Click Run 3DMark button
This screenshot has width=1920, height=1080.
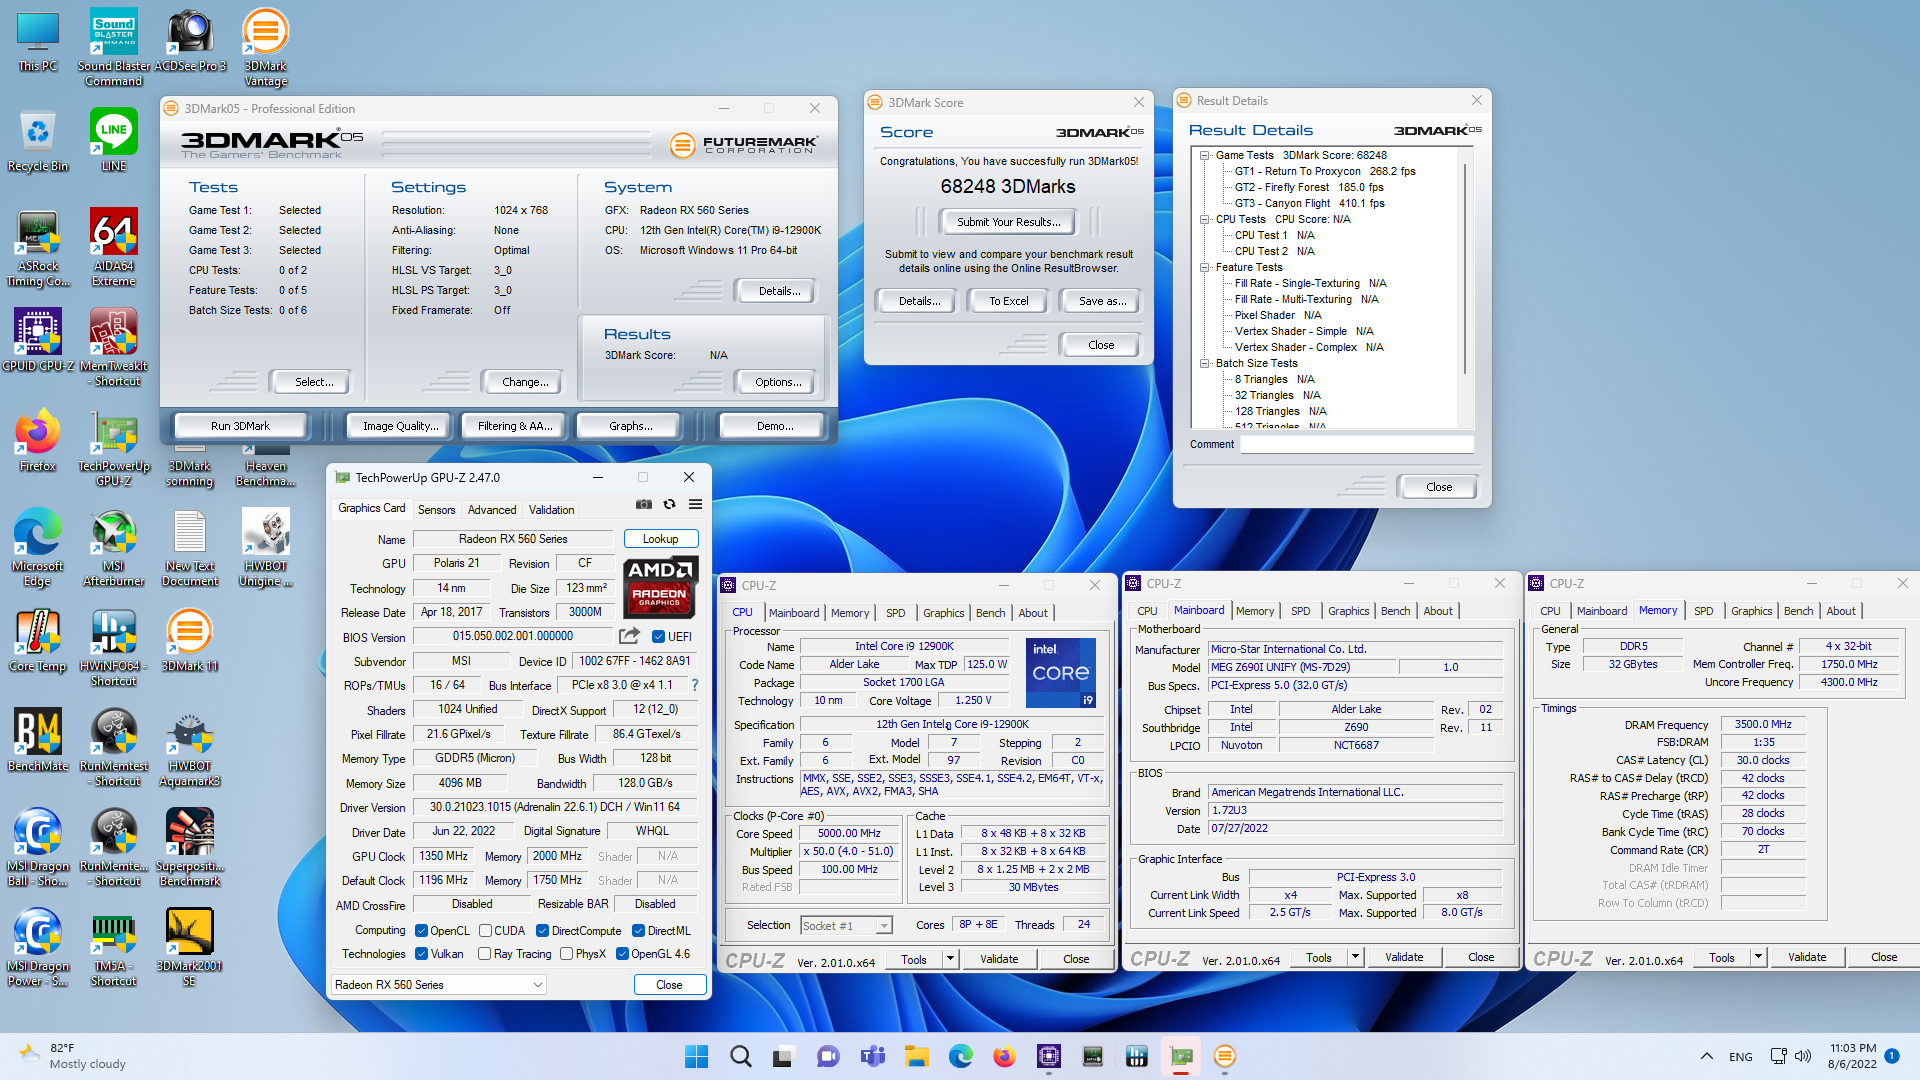coord(240,426)
